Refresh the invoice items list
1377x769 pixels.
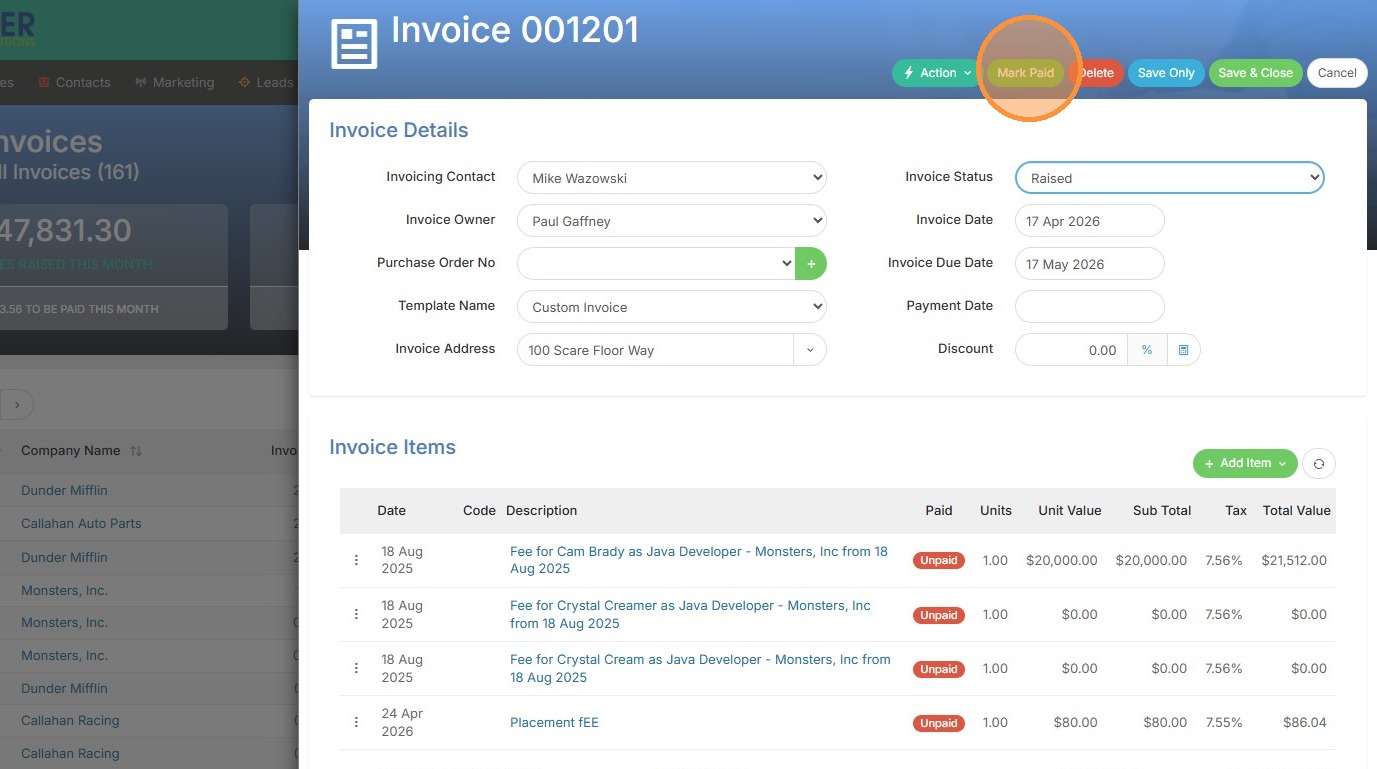pos(1319,464)
